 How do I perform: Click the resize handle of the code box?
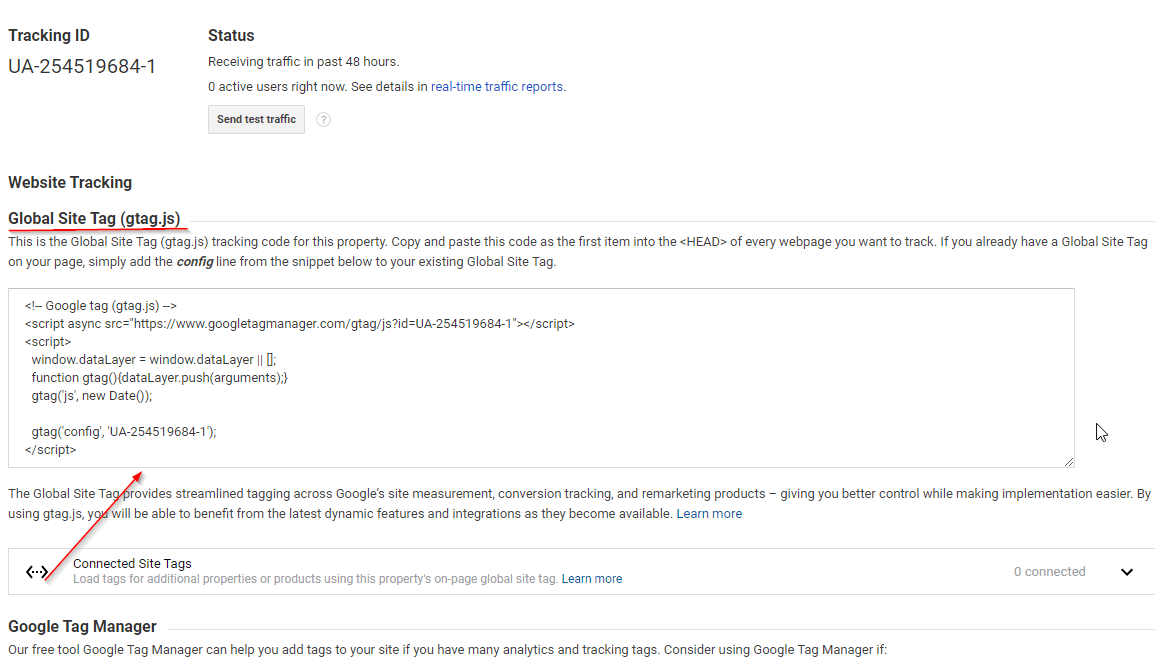pyautogui.click(x=1069, y=461)
